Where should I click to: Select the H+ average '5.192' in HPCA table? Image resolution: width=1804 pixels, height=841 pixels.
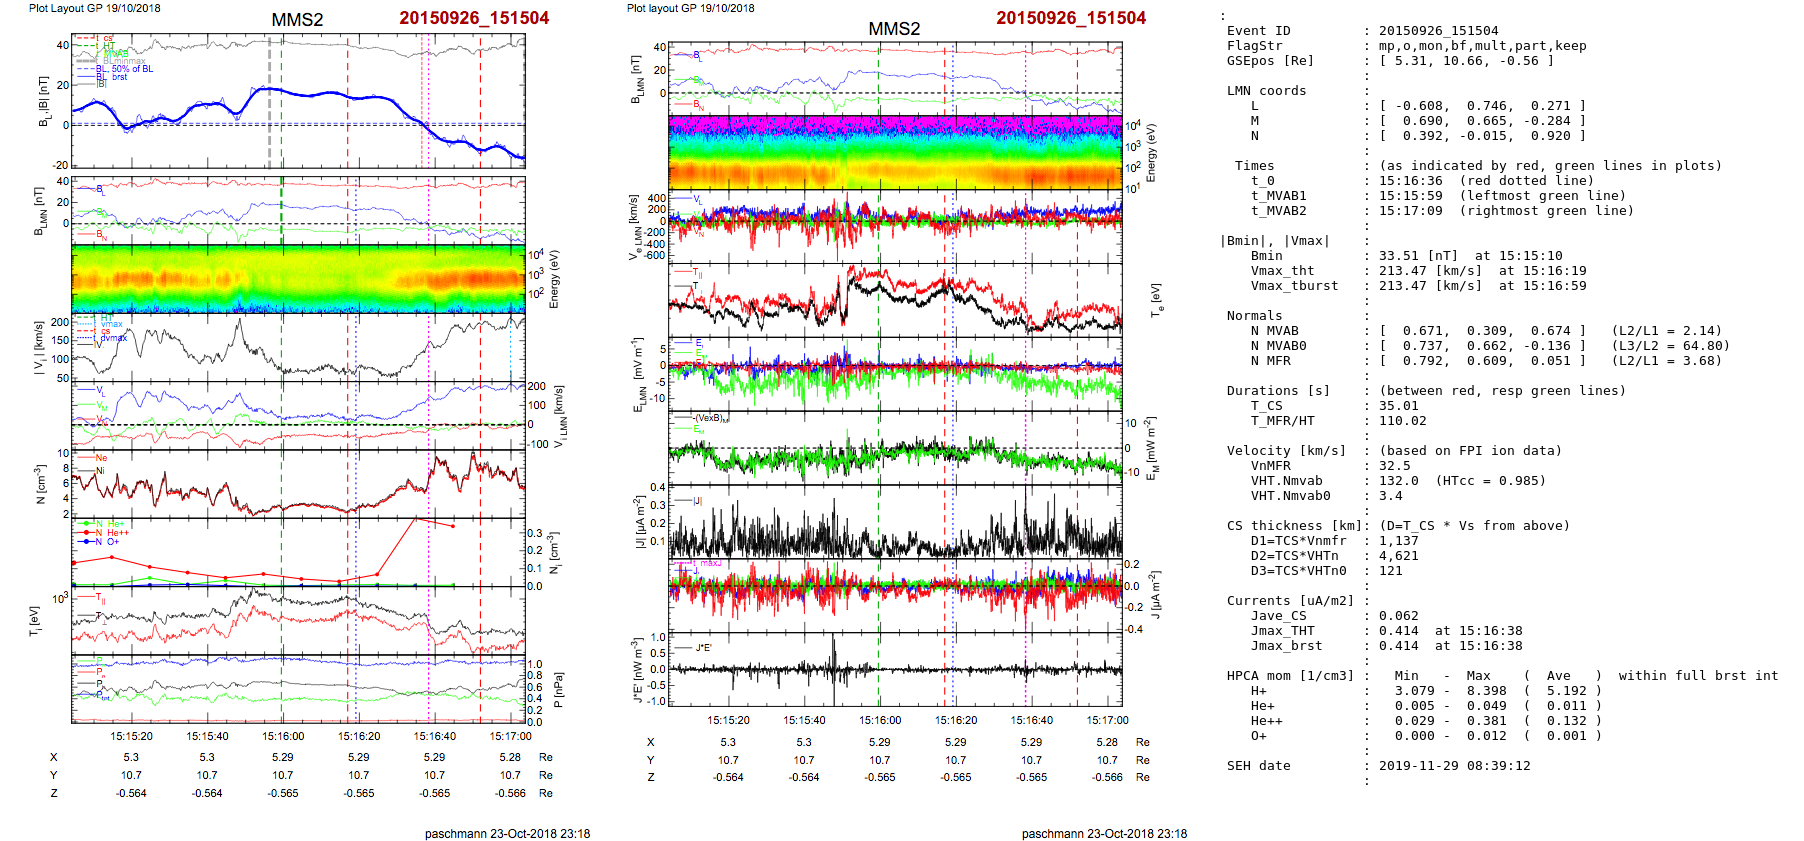(1567, 691)
